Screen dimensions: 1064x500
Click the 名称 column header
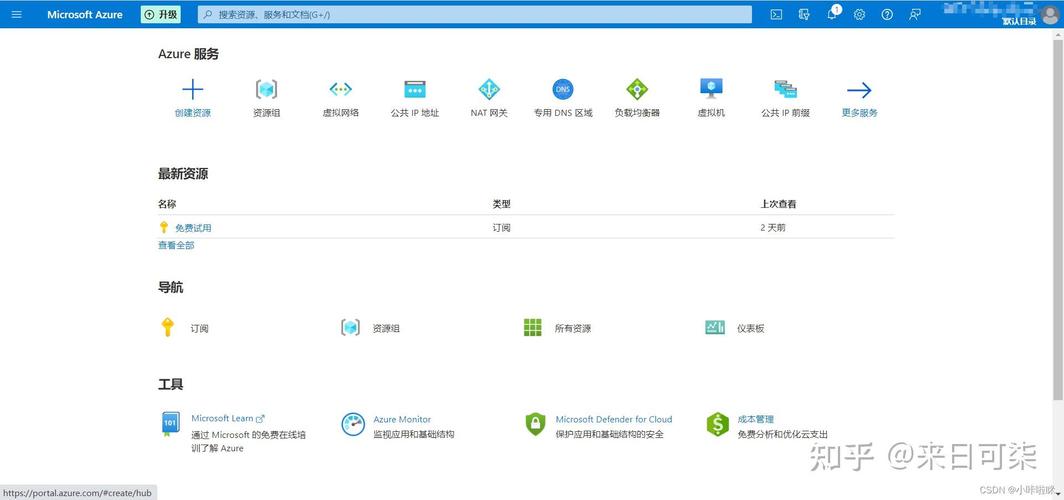[167, 204]
